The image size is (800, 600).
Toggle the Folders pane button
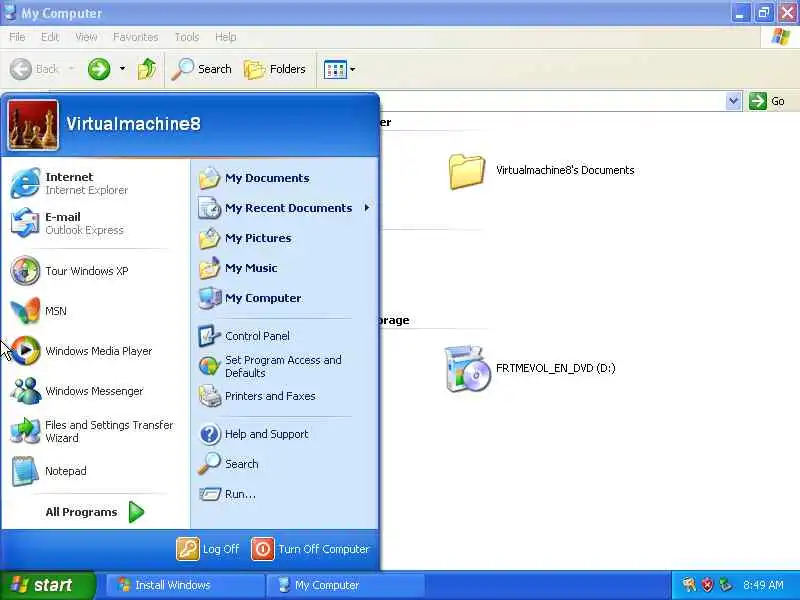coord(275,69)
